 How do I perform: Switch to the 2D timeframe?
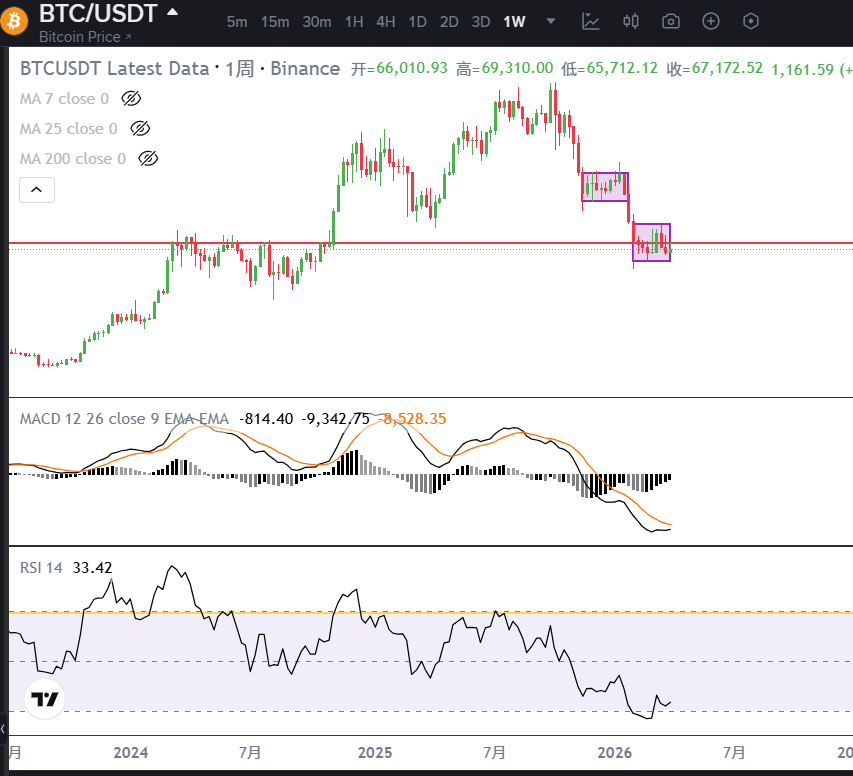click(449, 22)
